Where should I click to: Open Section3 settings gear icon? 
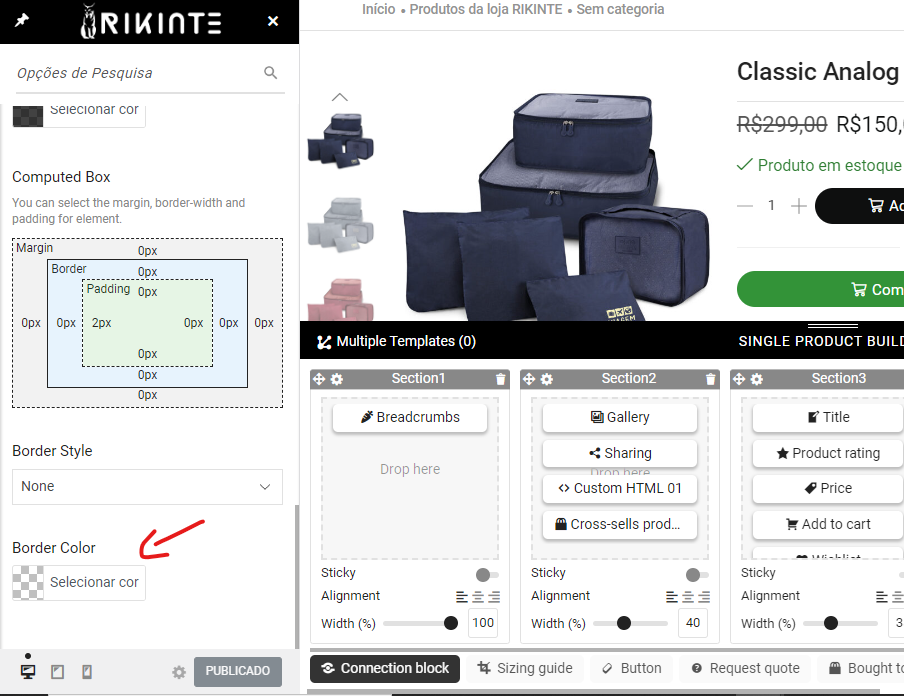point(756,379)
